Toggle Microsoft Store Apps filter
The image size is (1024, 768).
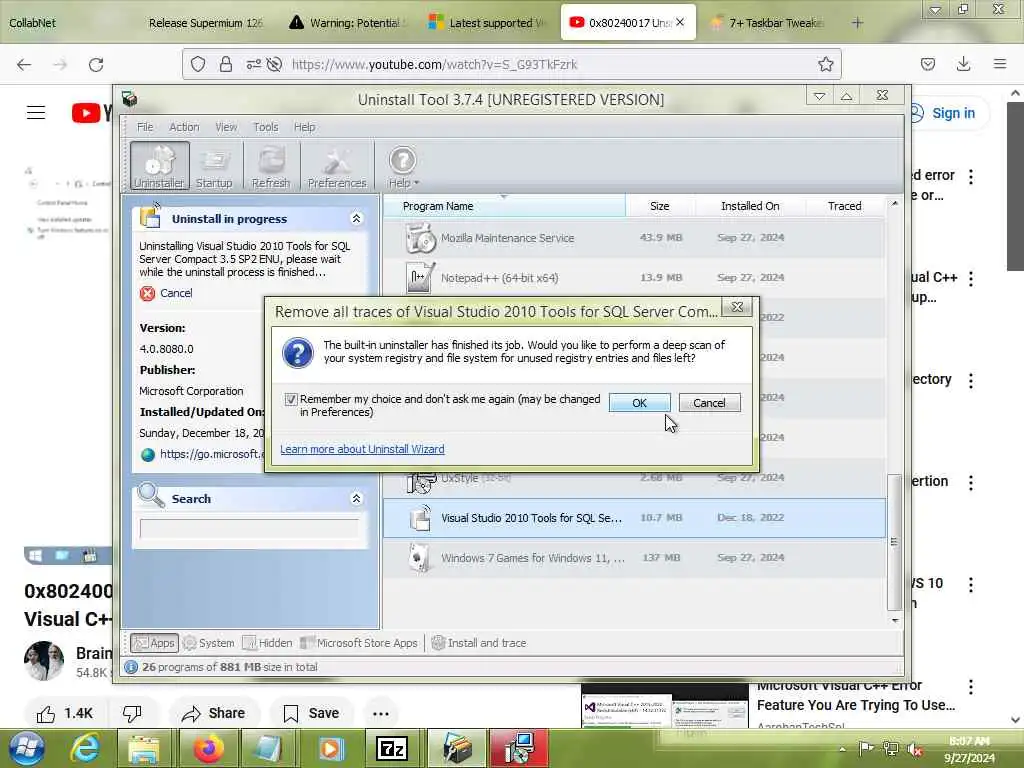(x=359, y=643)
